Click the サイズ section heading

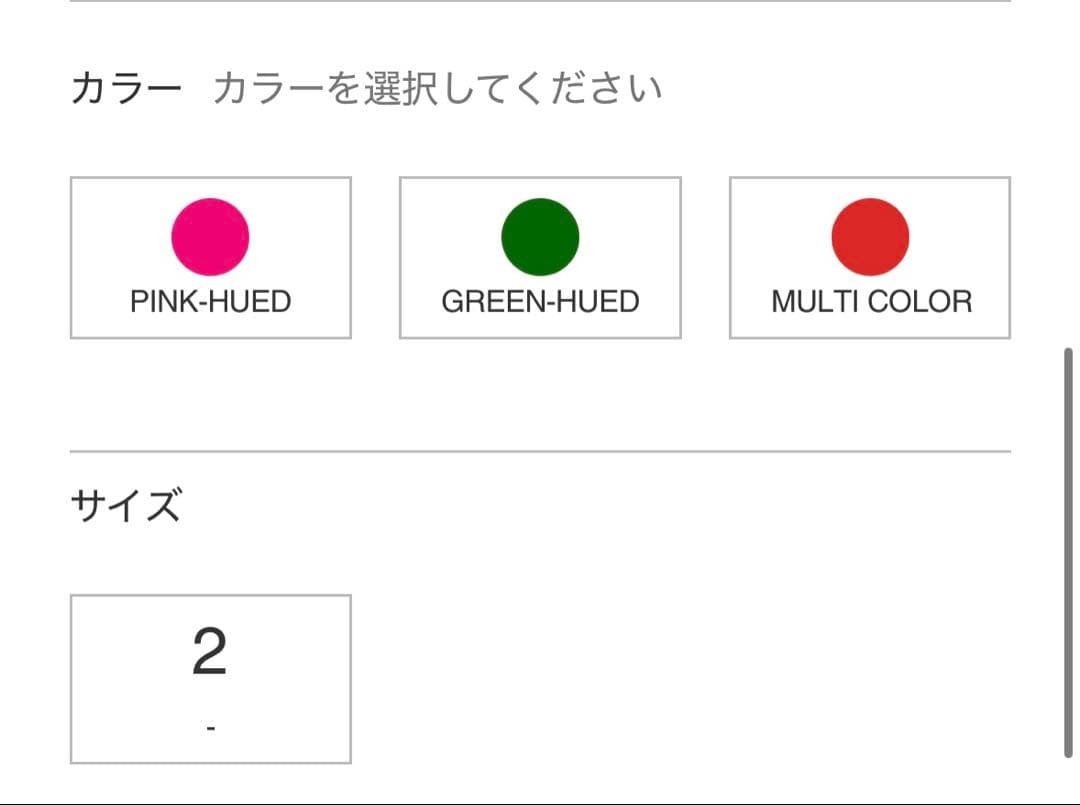click(x=125, y=505)
